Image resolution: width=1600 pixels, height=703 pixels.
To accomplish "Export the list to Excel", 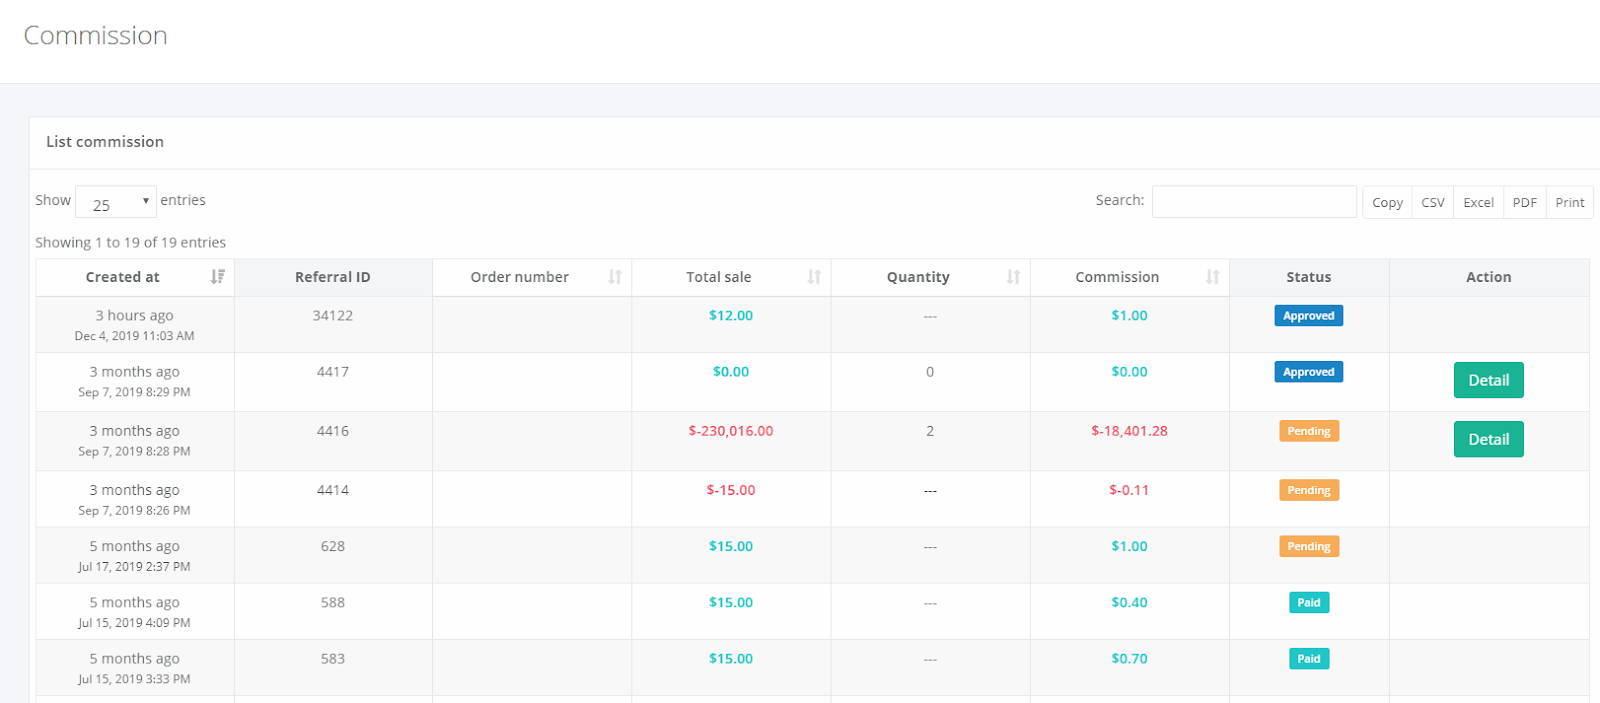I will pyautogui.click(x=1478, y=202).
